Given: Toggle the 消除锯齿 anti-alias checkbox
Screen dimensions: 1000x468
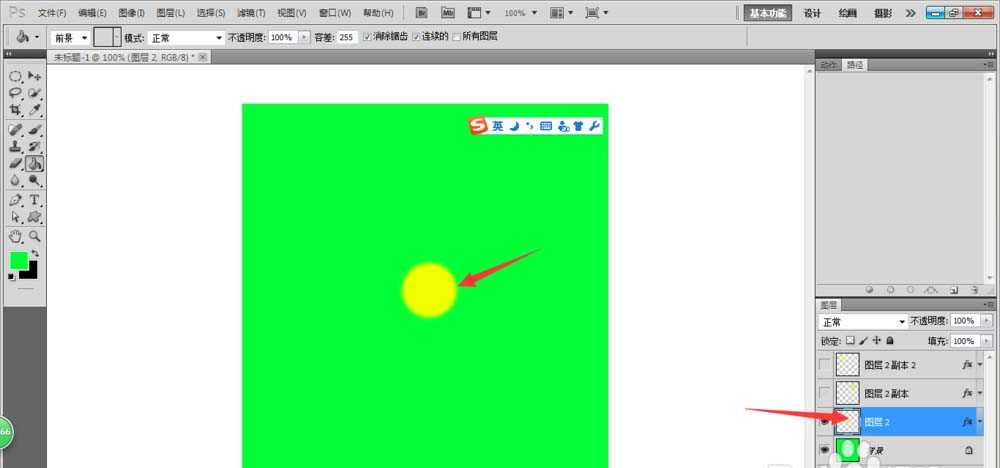Looking at the screenshot, I should pos(367,36).
